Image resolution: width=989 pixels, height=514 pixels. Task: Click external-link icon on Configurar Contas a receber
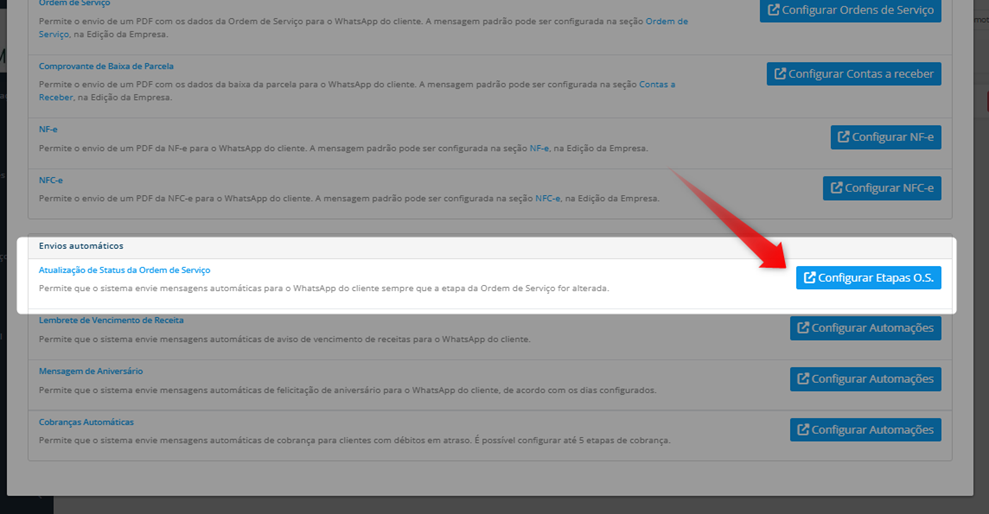coord(780,74)
